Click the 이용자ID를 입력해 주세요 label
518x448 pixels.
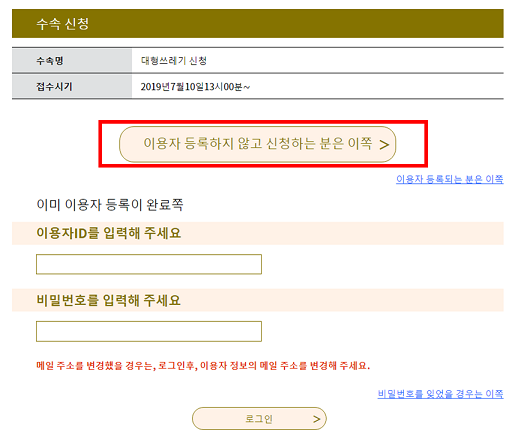109,233
